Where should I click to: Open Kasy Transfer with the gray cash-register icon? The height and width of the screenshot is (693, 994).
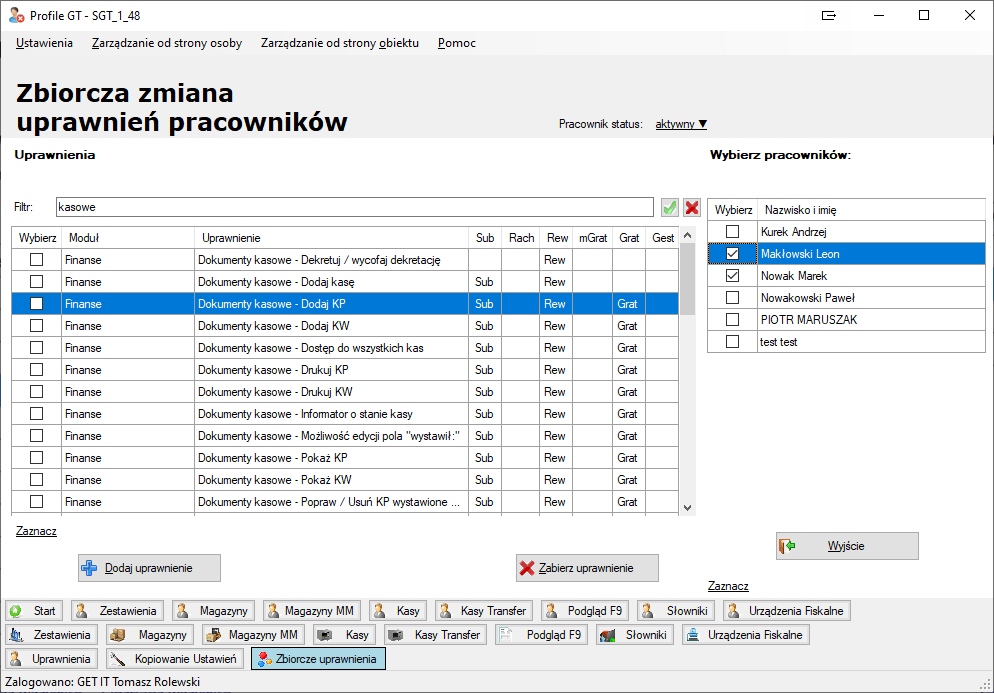point(435,635)
